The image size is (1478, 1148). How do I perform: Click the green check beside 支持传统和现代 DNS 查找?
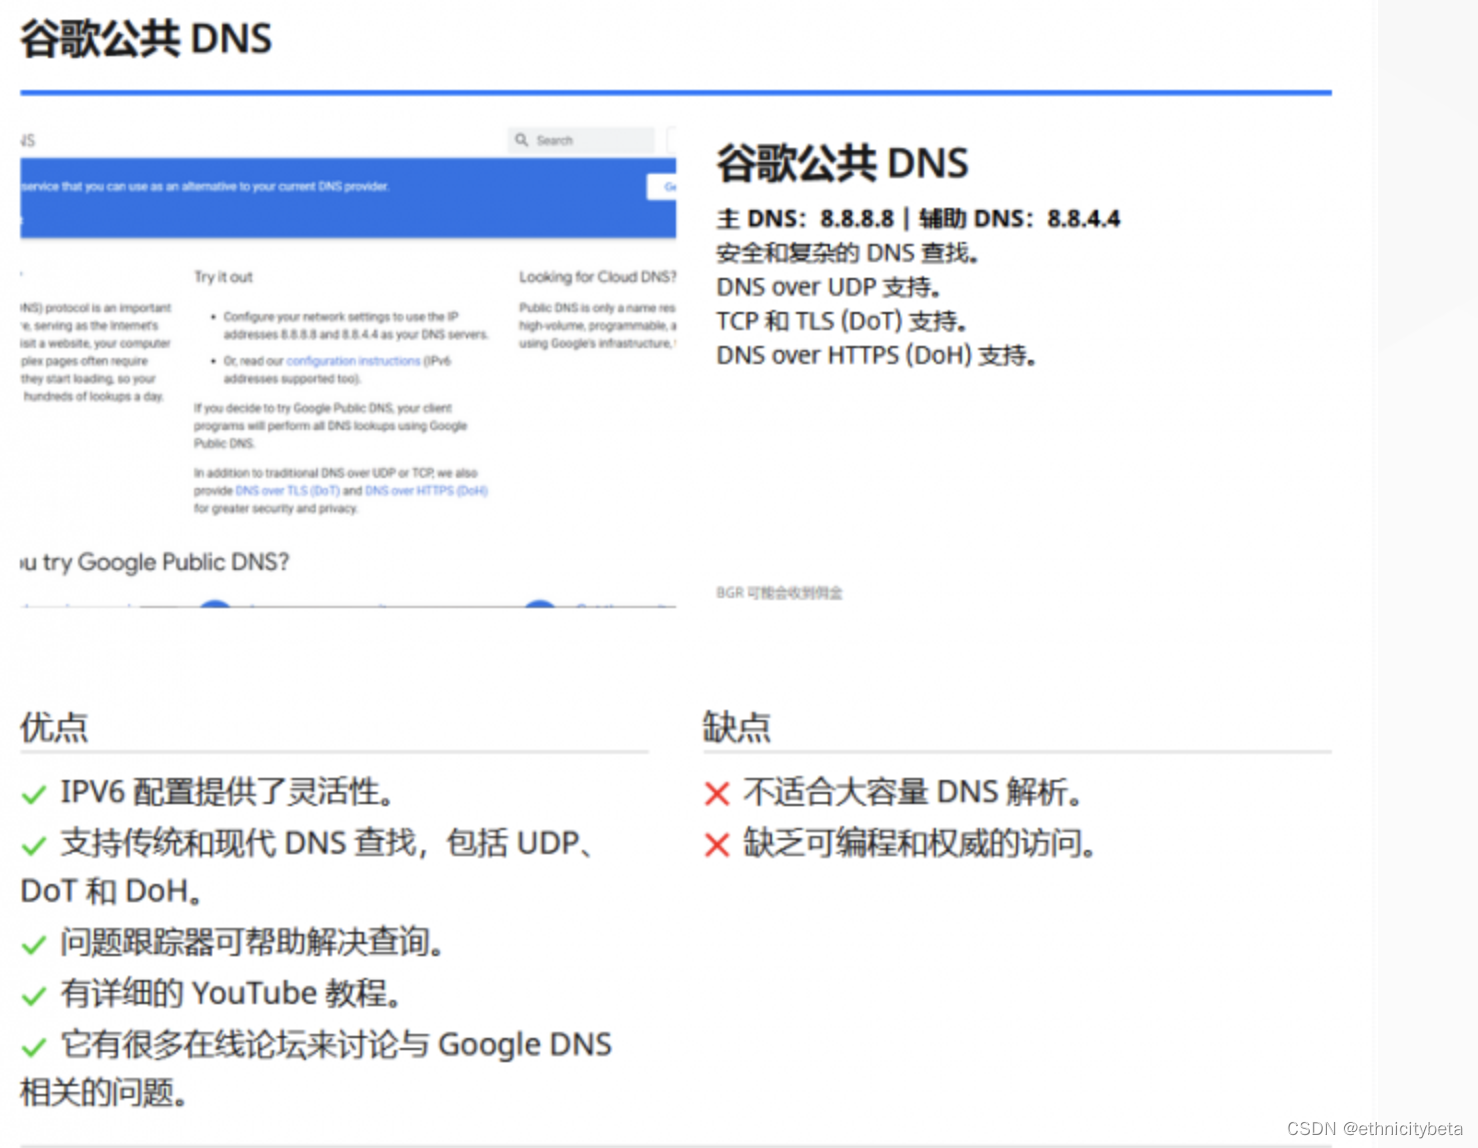click(x=34, y=846)
